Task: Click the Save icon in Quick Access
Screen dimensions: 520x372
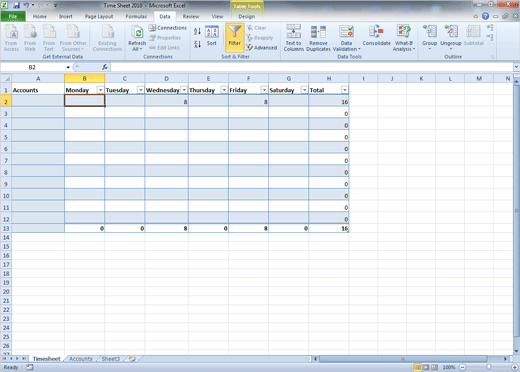Action: coord(16,5)
